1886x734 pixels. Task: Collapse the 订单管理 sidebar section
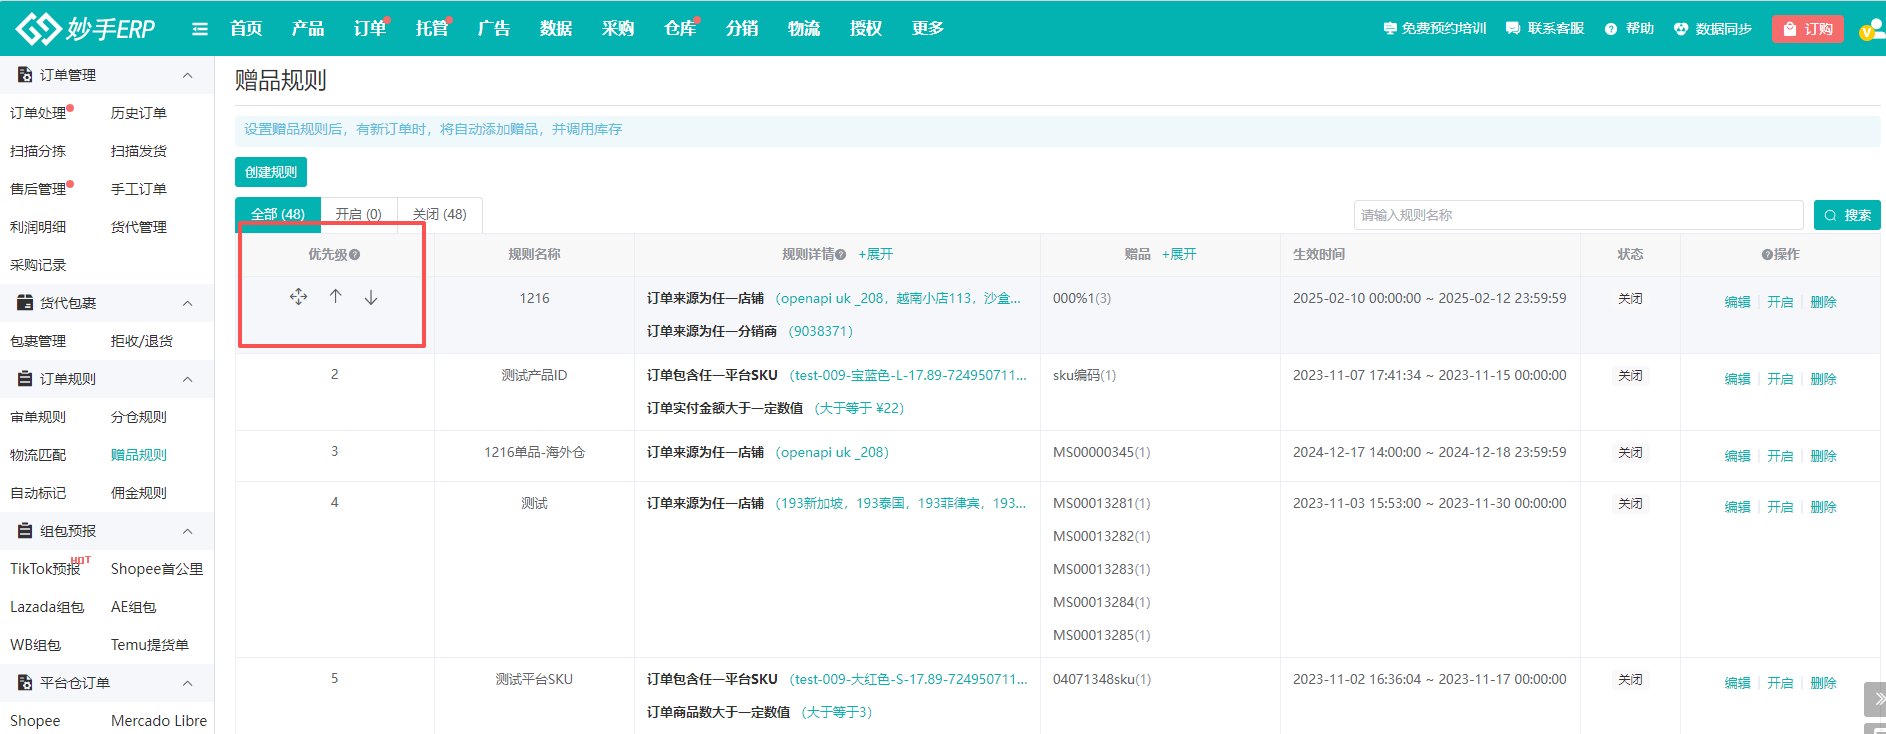tap(187, 75)
